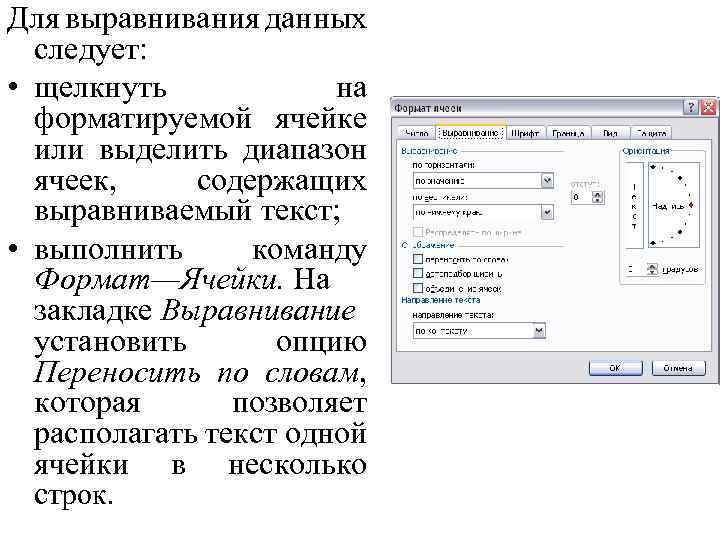720x540 pixels.
Task: Adjust the indent (отступ) spinner
Action: click(x=597, y=197)
